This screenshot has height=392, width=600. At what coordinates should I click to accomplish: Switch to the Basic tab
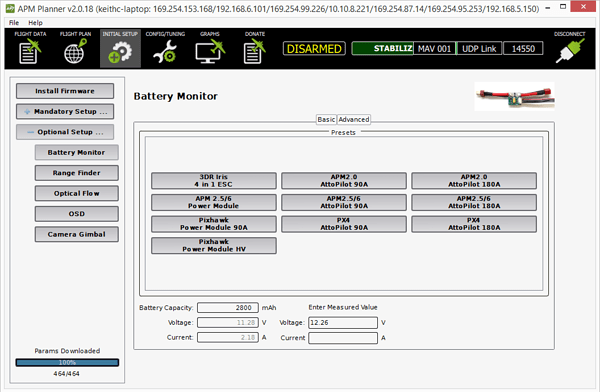(326, 119)
